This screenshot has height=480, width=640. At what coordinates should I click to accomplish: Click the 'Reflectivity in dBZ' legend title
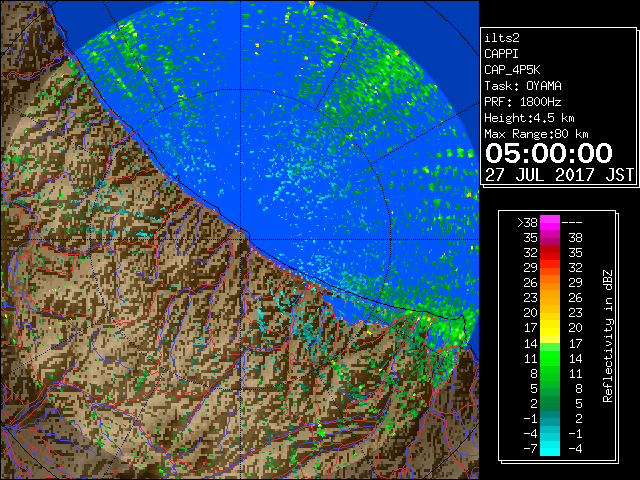click(607, 336)
